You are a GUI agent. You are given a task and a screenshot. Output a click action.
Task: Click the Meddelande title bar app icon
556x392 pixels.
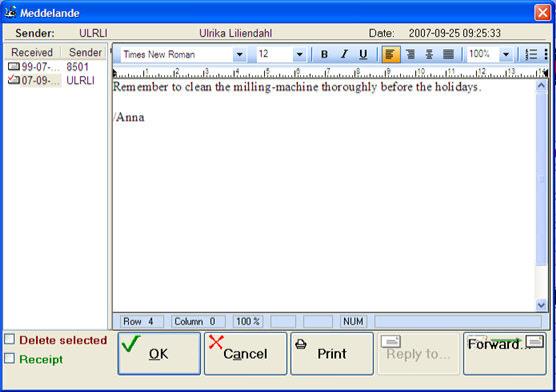click(x=10, y=12)
